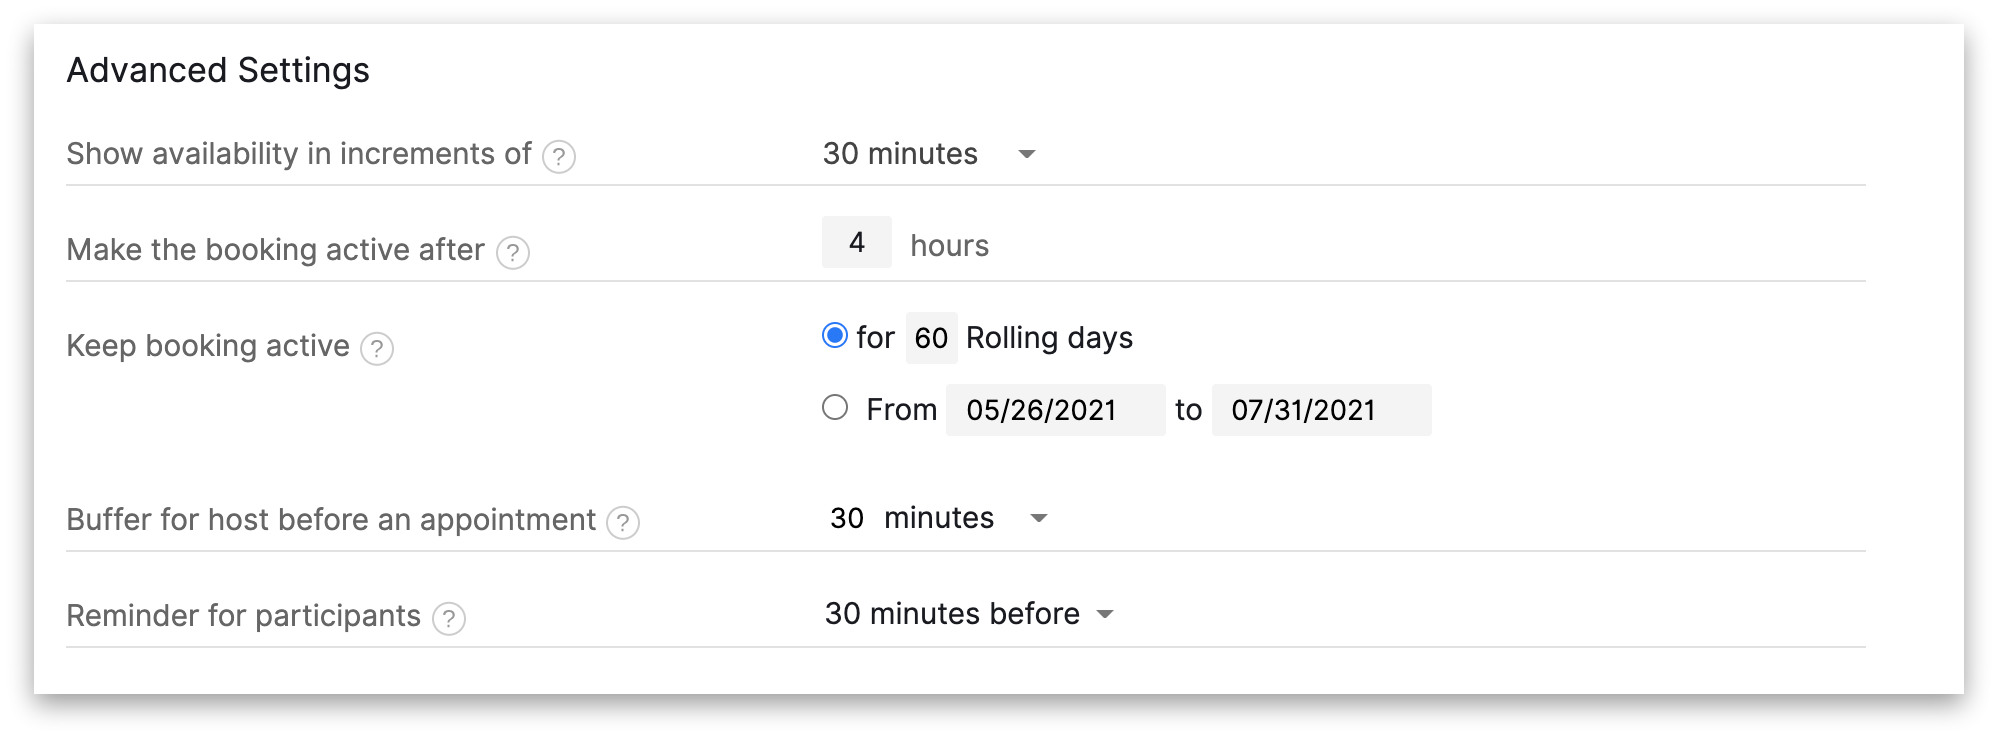Click the buffer value 30 number
Image resolution: width=1998 pixels, height=738 pixels.
(847, 518)
